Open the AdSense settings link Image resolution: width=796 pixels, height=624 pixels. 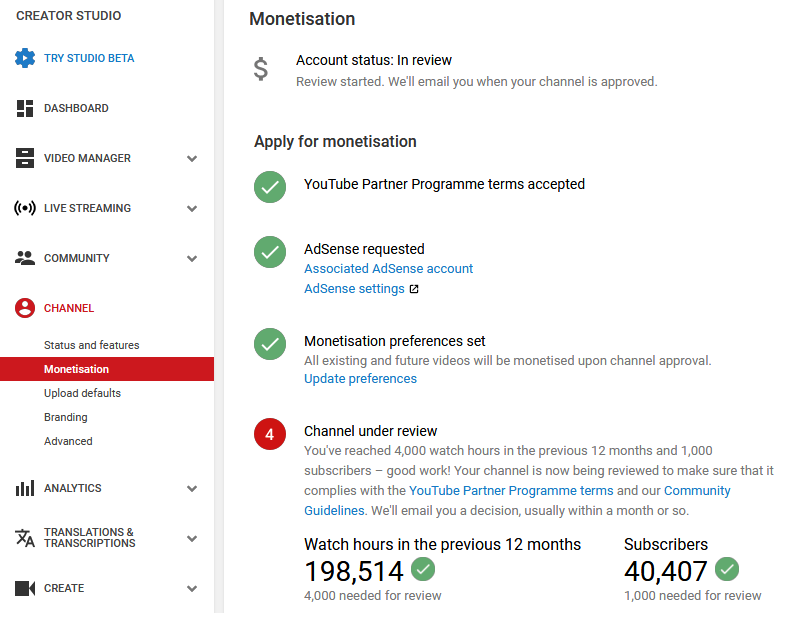pos(354,289)
